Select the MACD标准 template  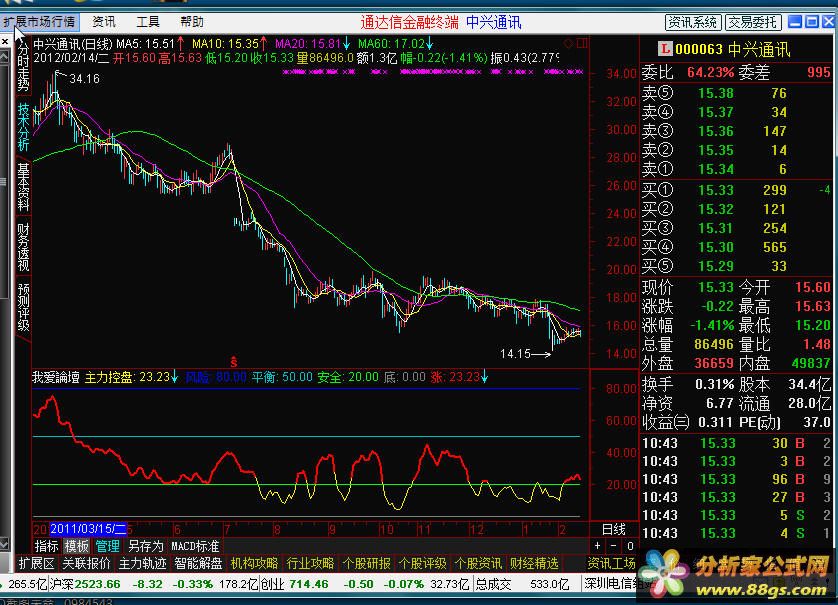point(195,546)
